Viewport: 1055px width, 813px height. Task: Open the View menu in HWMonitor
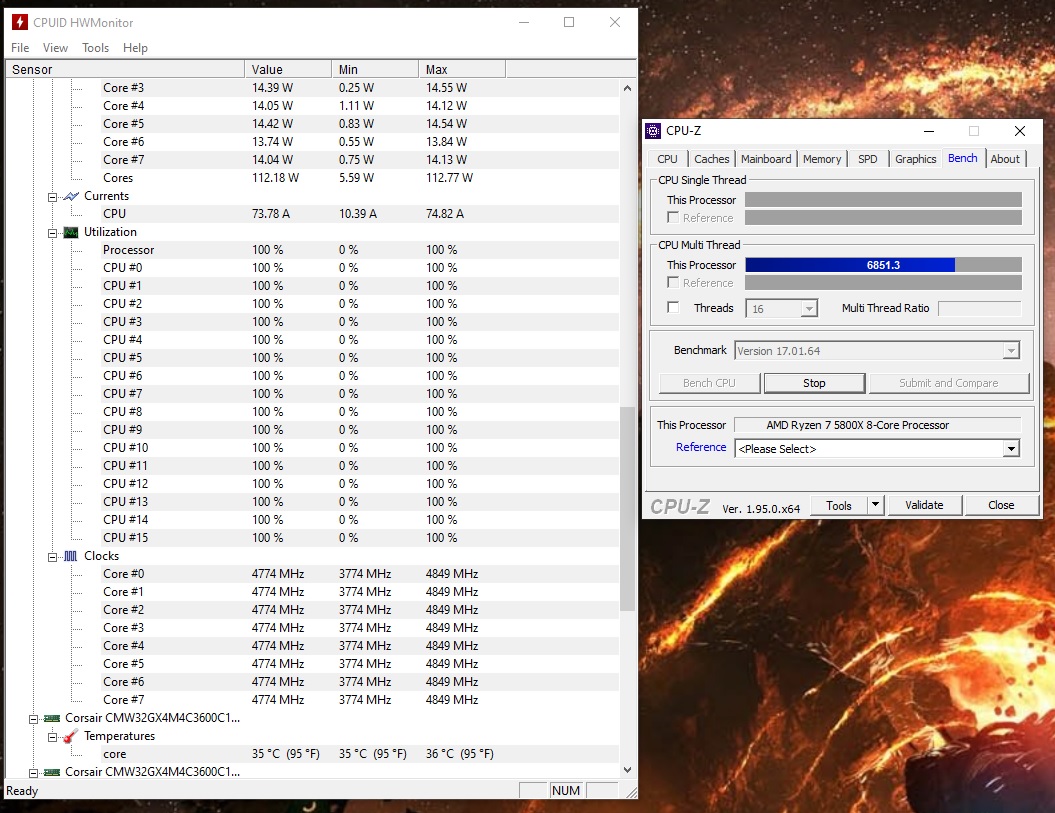point(55,48)
